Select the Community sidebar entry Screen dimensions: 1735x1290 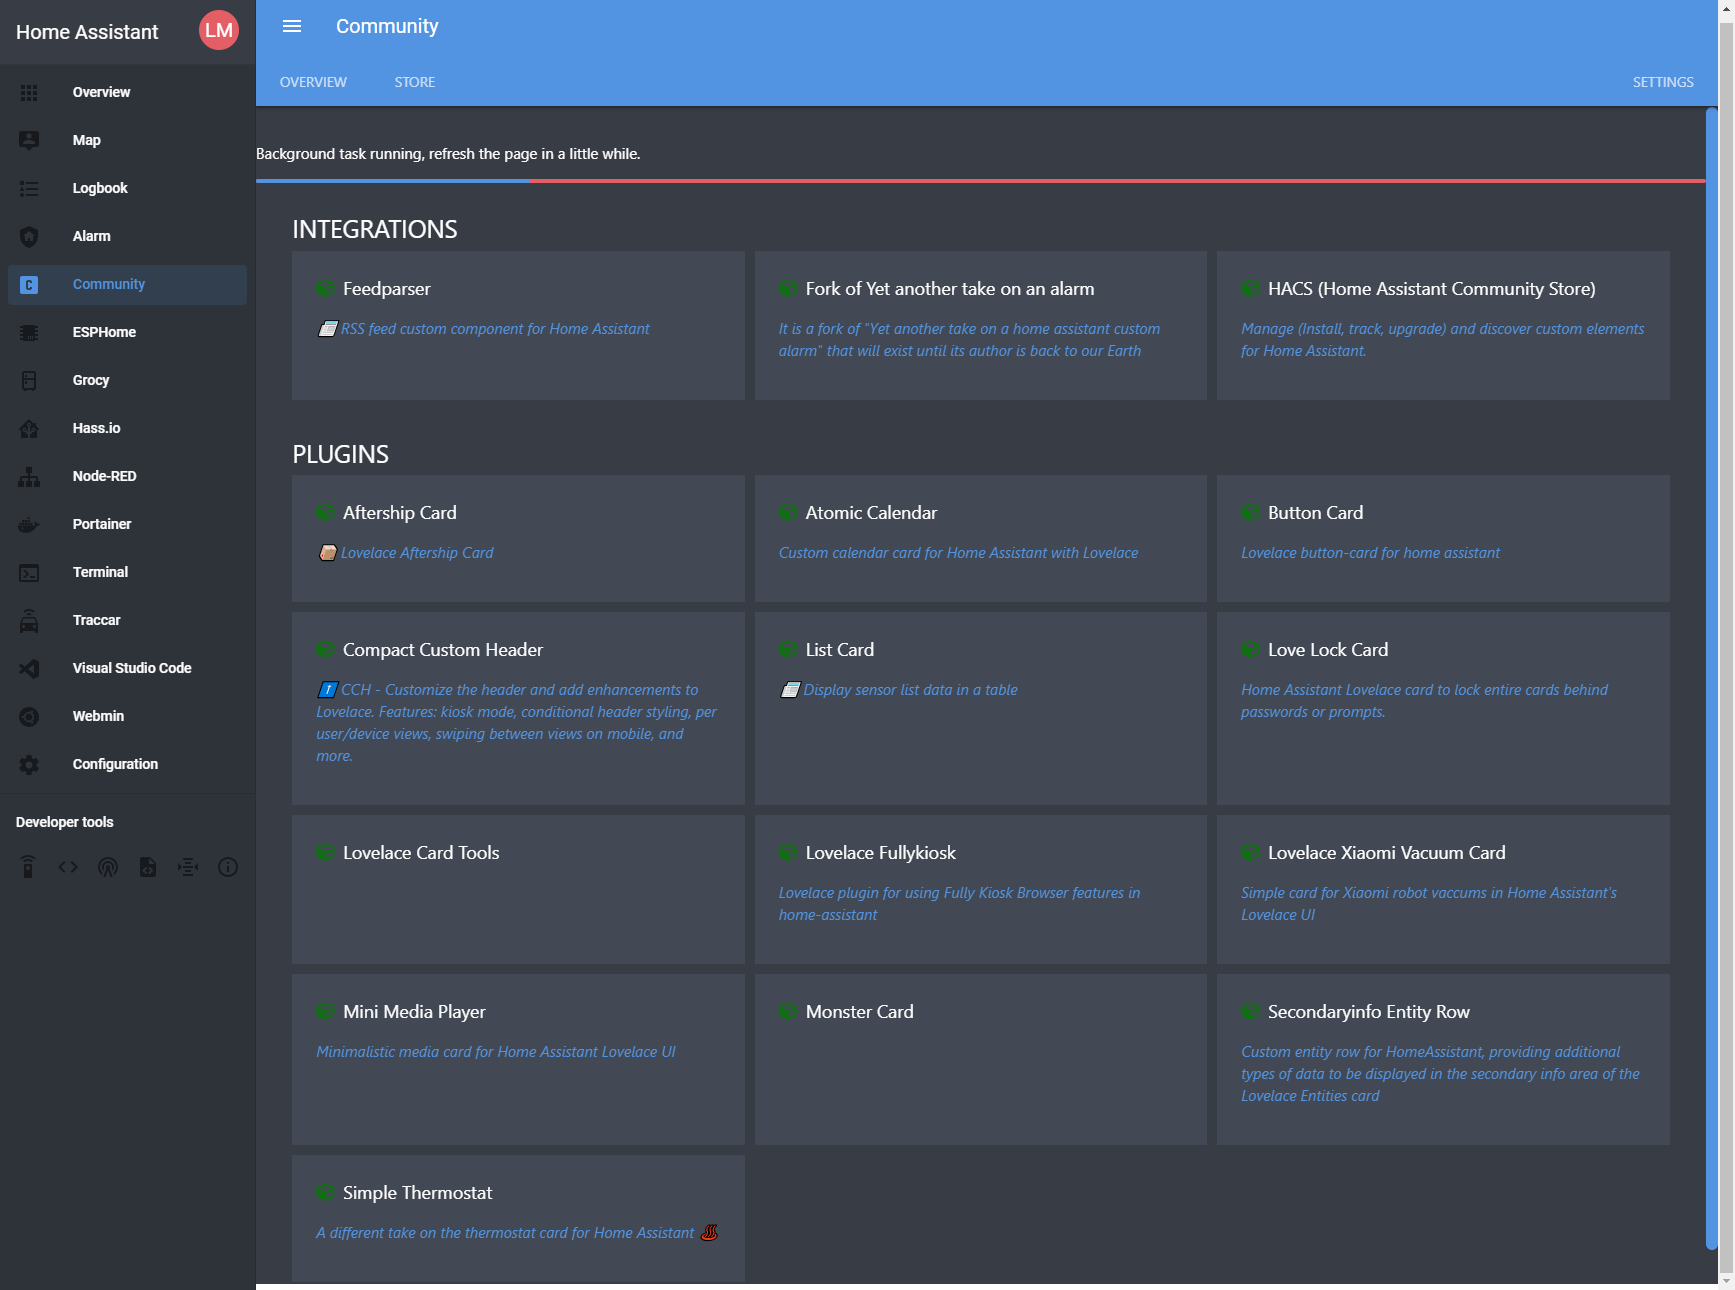[x=108, y=284]
